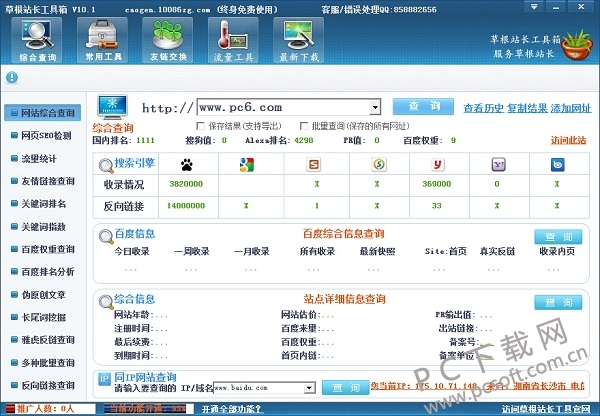Select 反向链接查询 in the sidebar

(42, 385)
